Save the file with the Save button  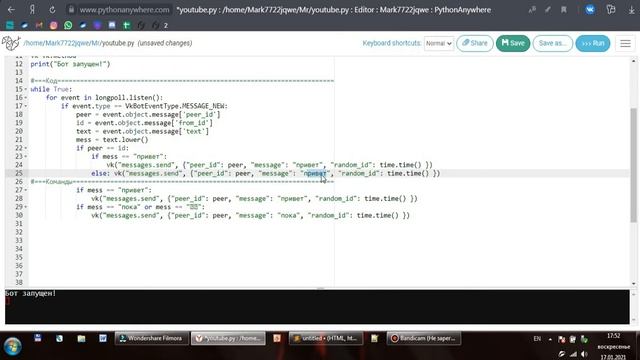[513, 43]
